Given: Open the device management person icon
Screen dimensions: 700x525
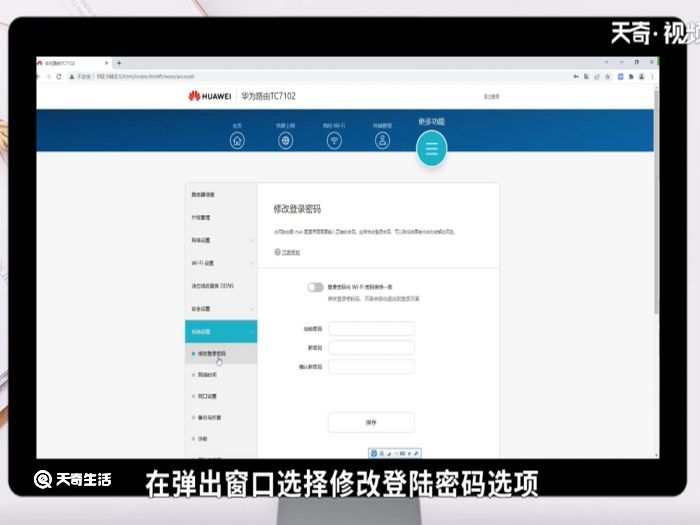Looking at the screenshot, I should point(382,141).
